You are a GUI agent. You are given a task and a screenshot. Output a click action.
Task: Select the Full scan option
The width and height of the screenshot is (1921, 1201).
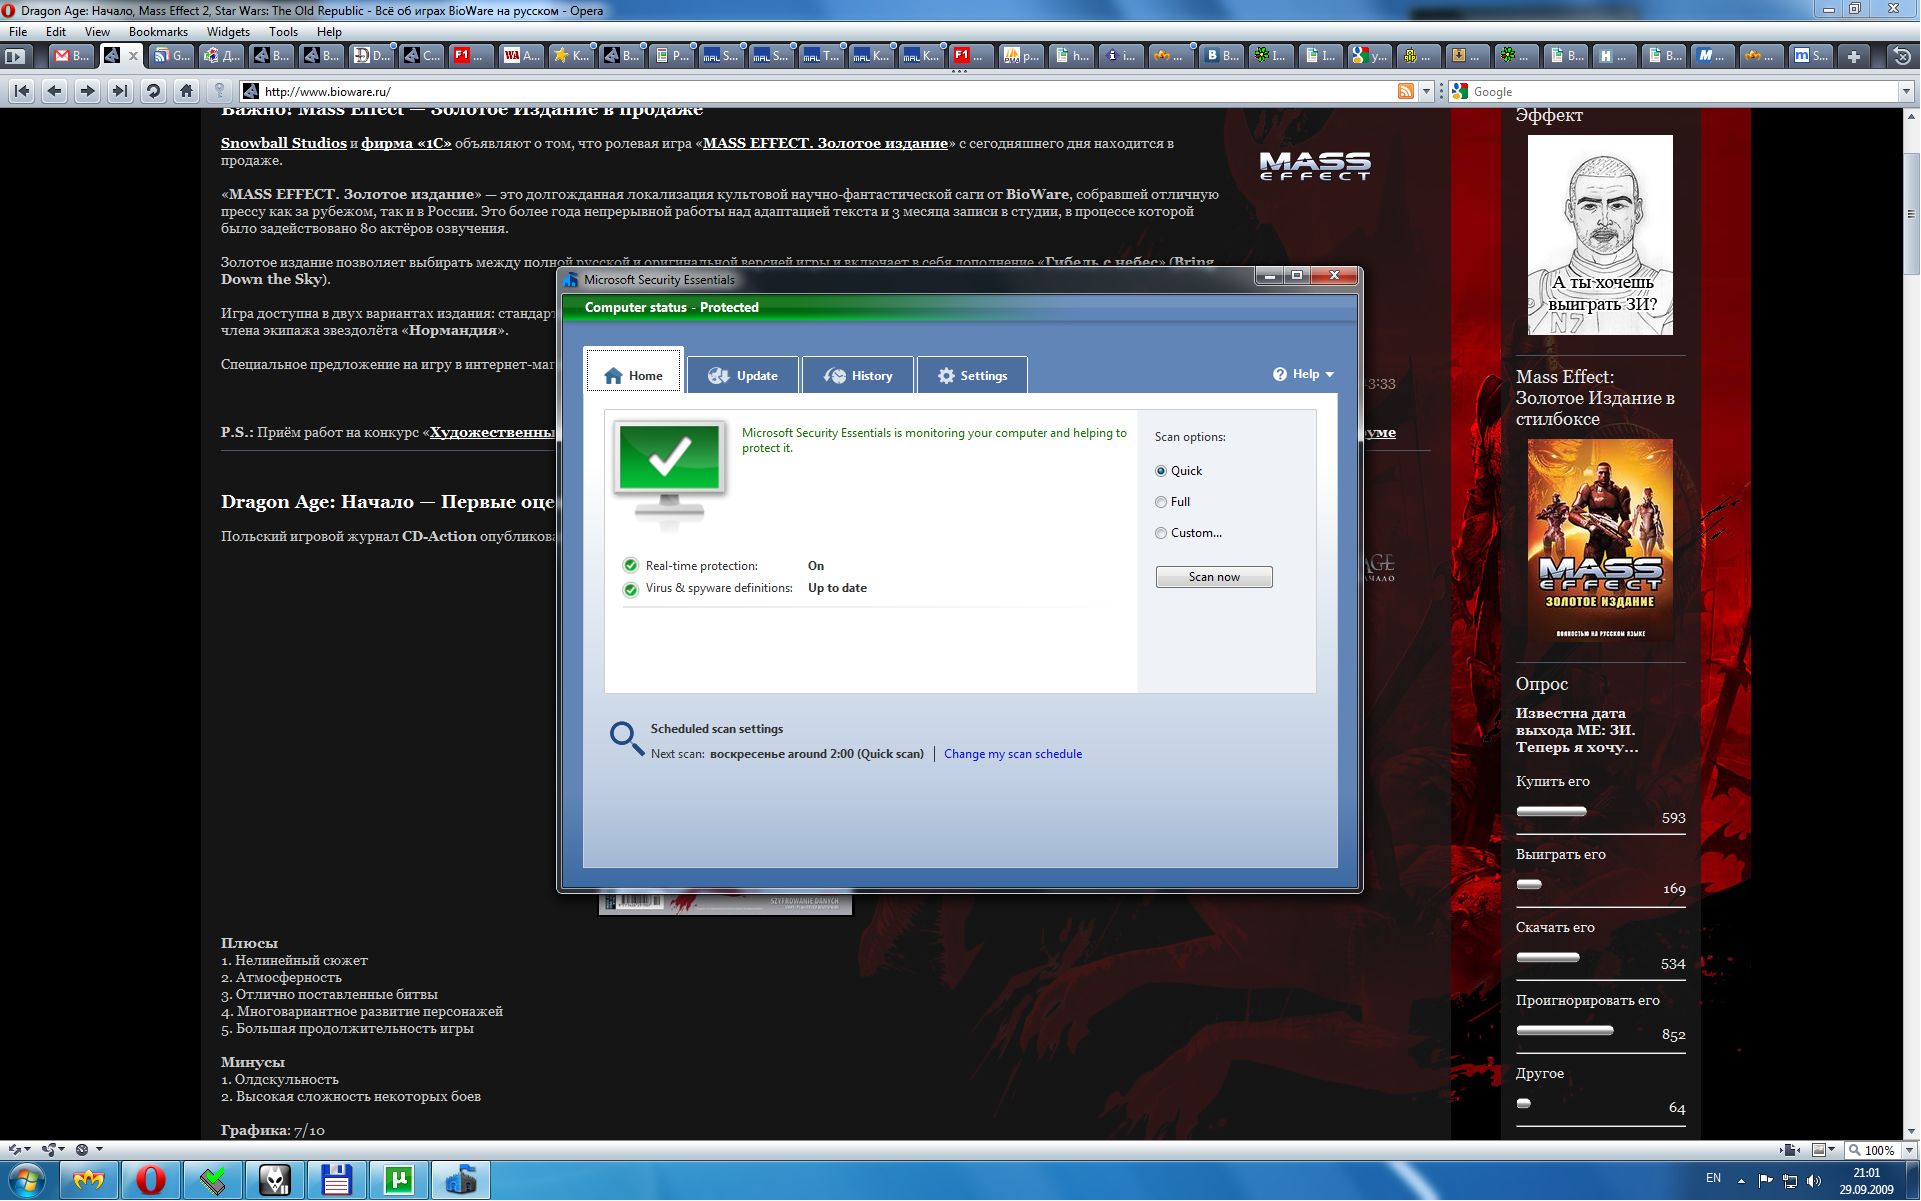coord(1172,502)
